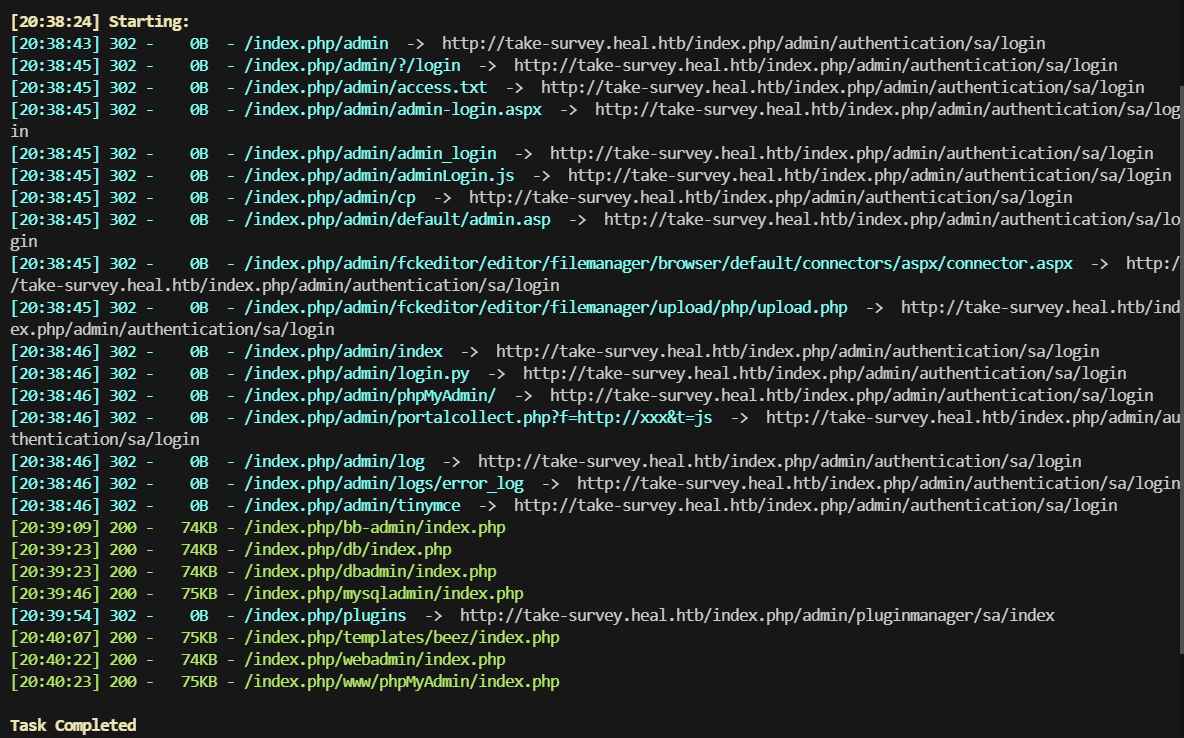Select the path /index.php/www/phpMyAdmin/index.php
Viewport: 1184px width, 738px height.
coord(402,681)
